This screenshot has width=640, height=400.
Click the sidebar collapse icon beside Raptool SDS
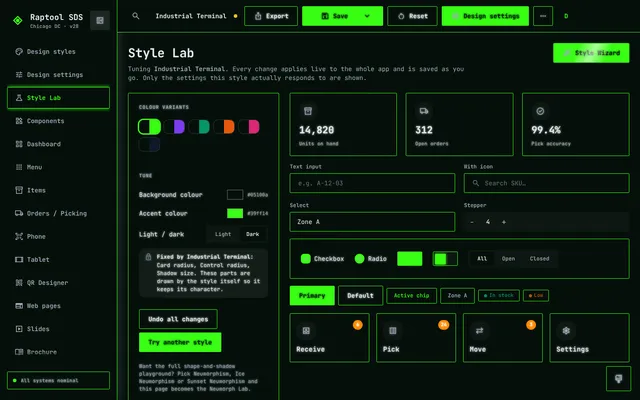[100, 20]
